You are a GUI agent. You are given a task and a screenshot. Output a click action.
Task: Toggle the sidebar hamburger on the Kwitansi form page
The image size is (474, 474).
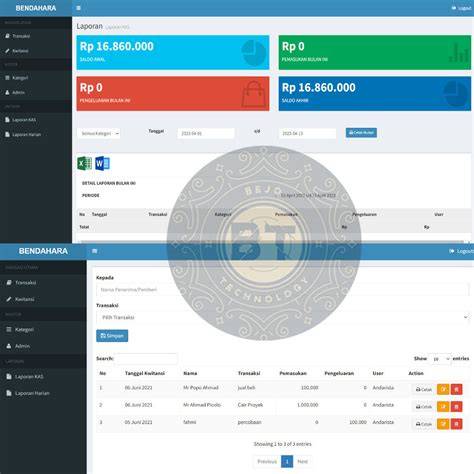coord(95,251)
